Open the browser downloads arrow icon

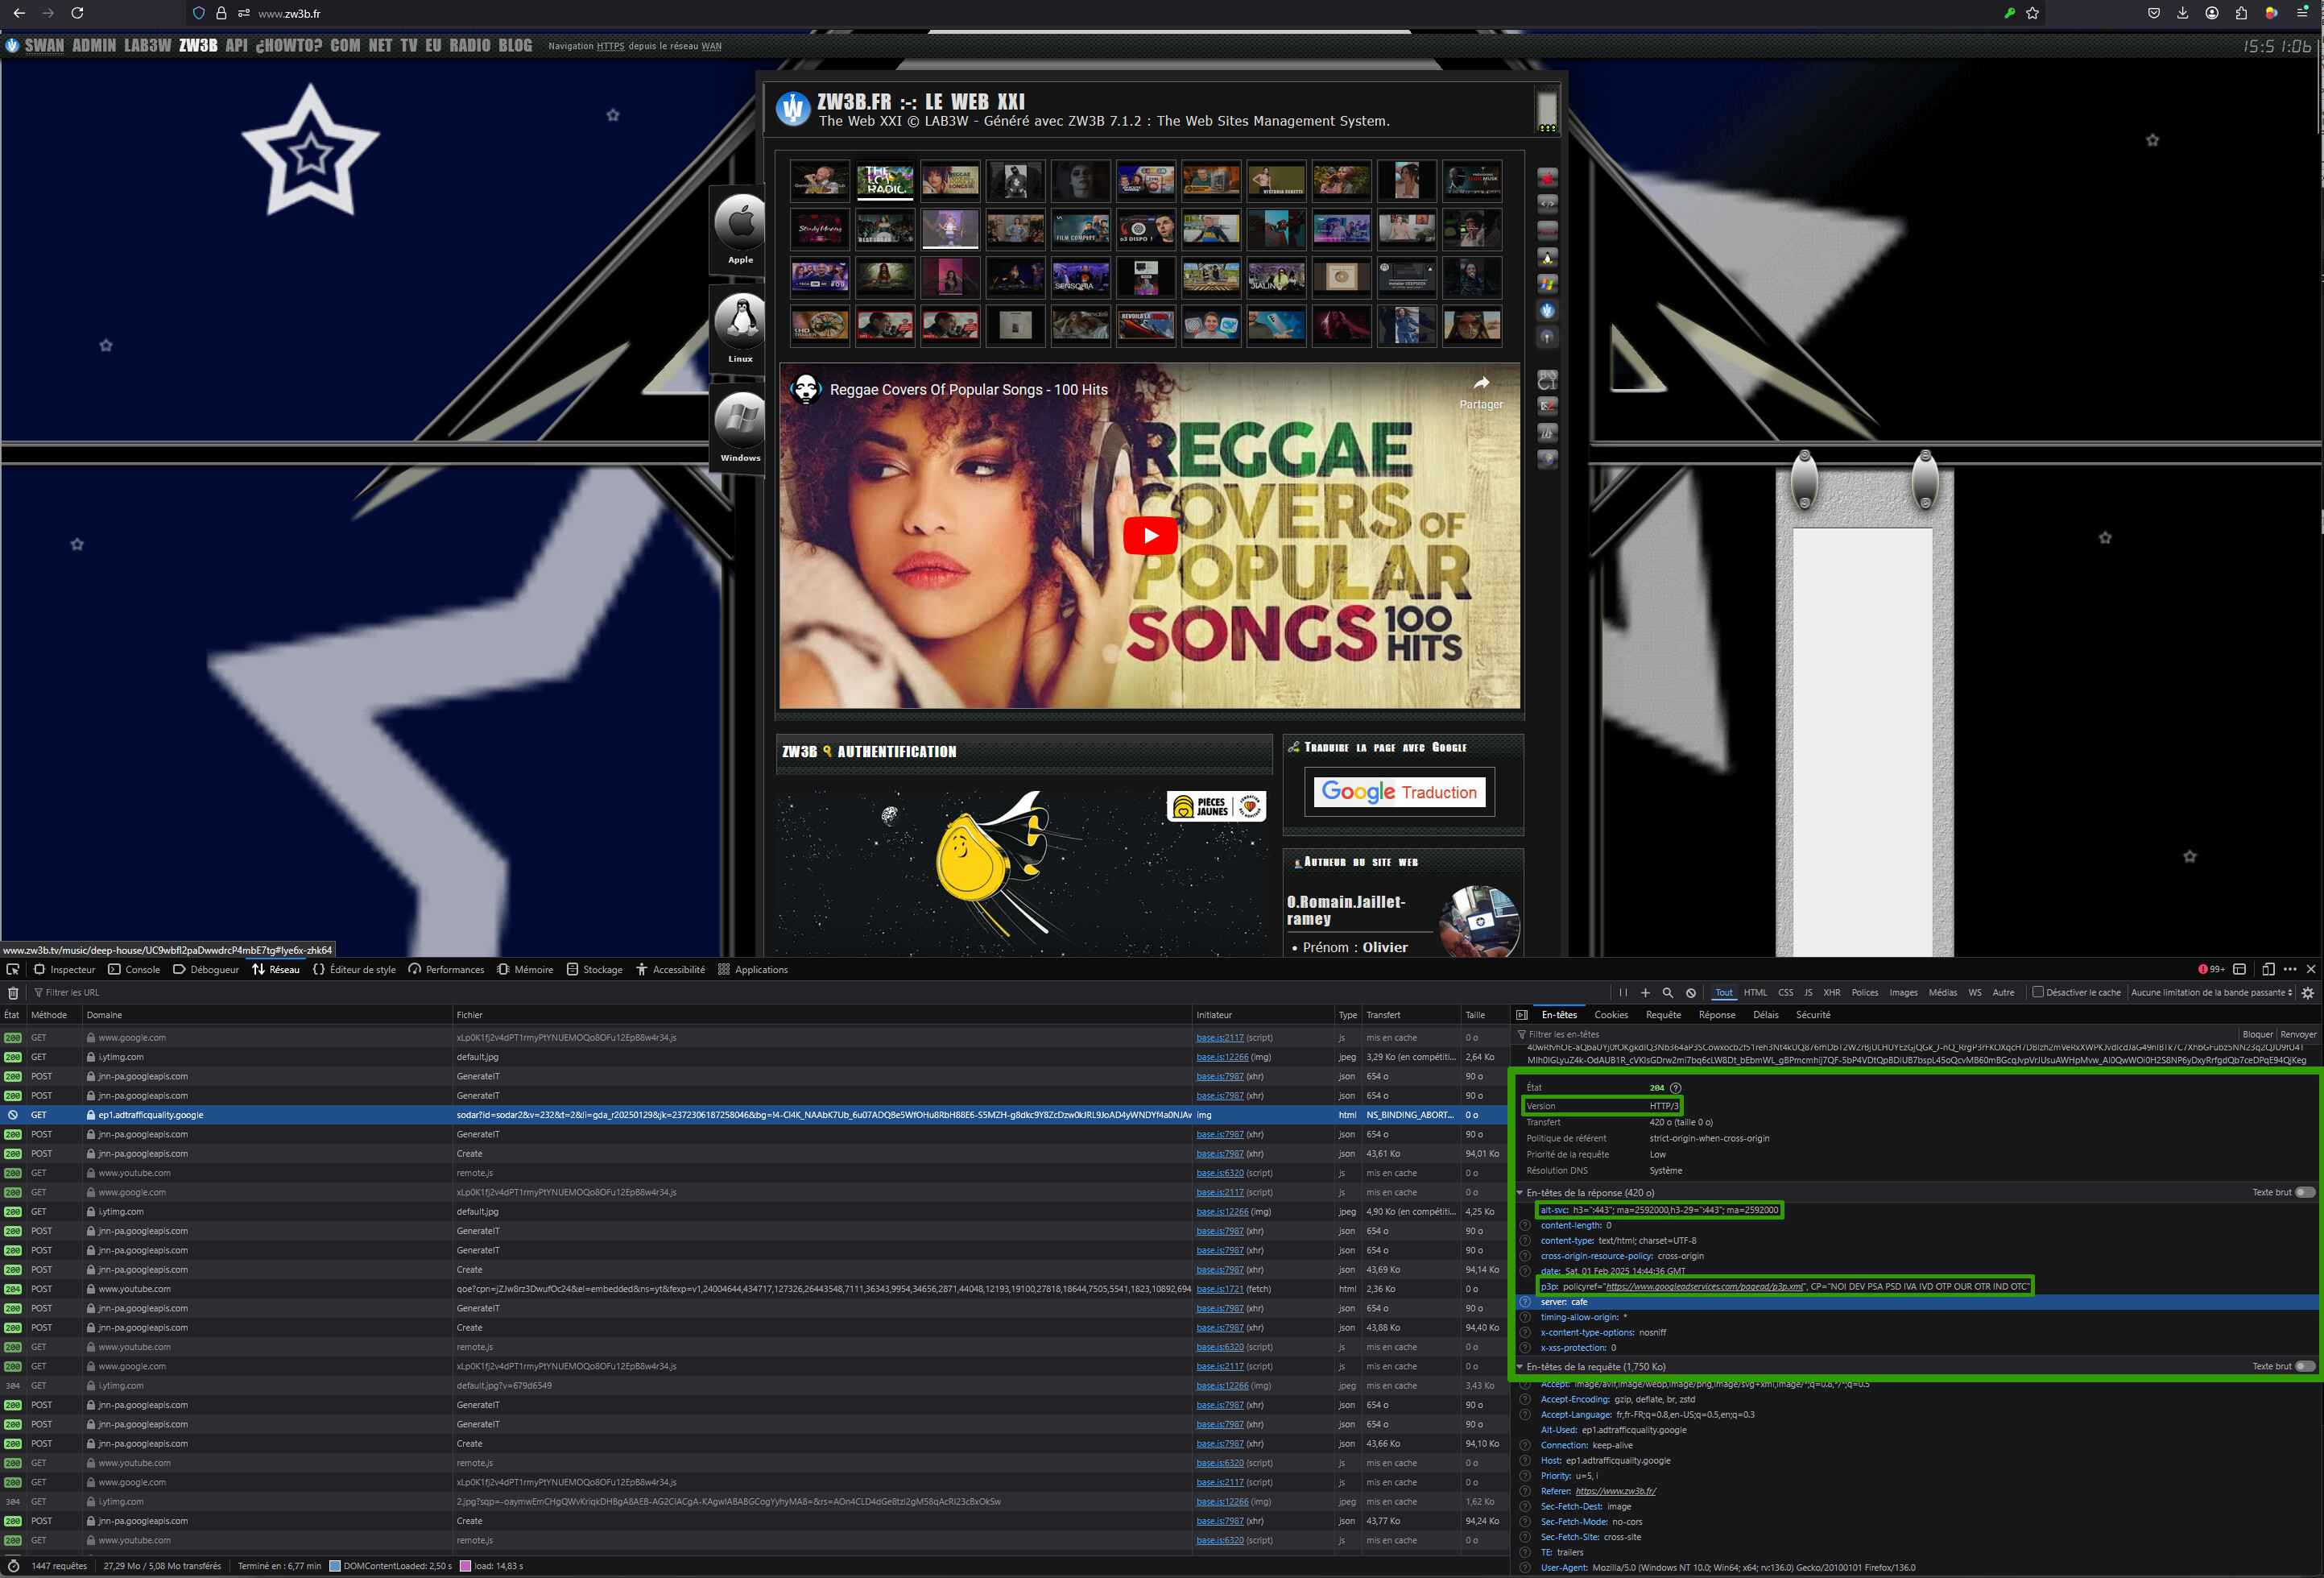(x=2183, y=13)
